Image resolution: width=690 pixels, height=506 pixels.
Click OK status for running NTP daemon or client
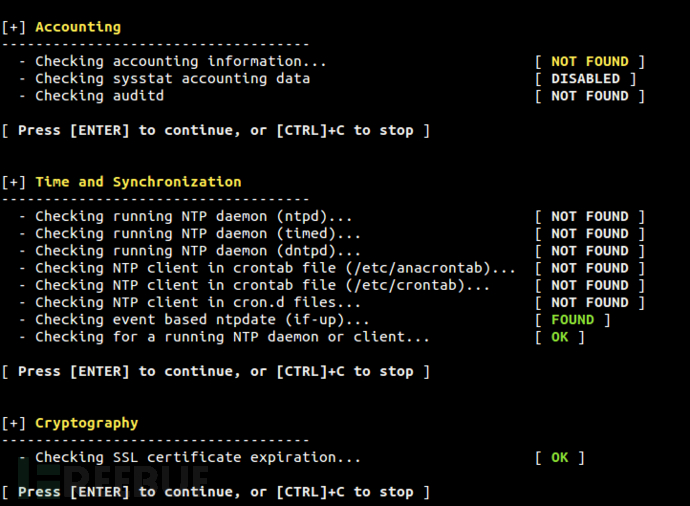coord(559,337)
